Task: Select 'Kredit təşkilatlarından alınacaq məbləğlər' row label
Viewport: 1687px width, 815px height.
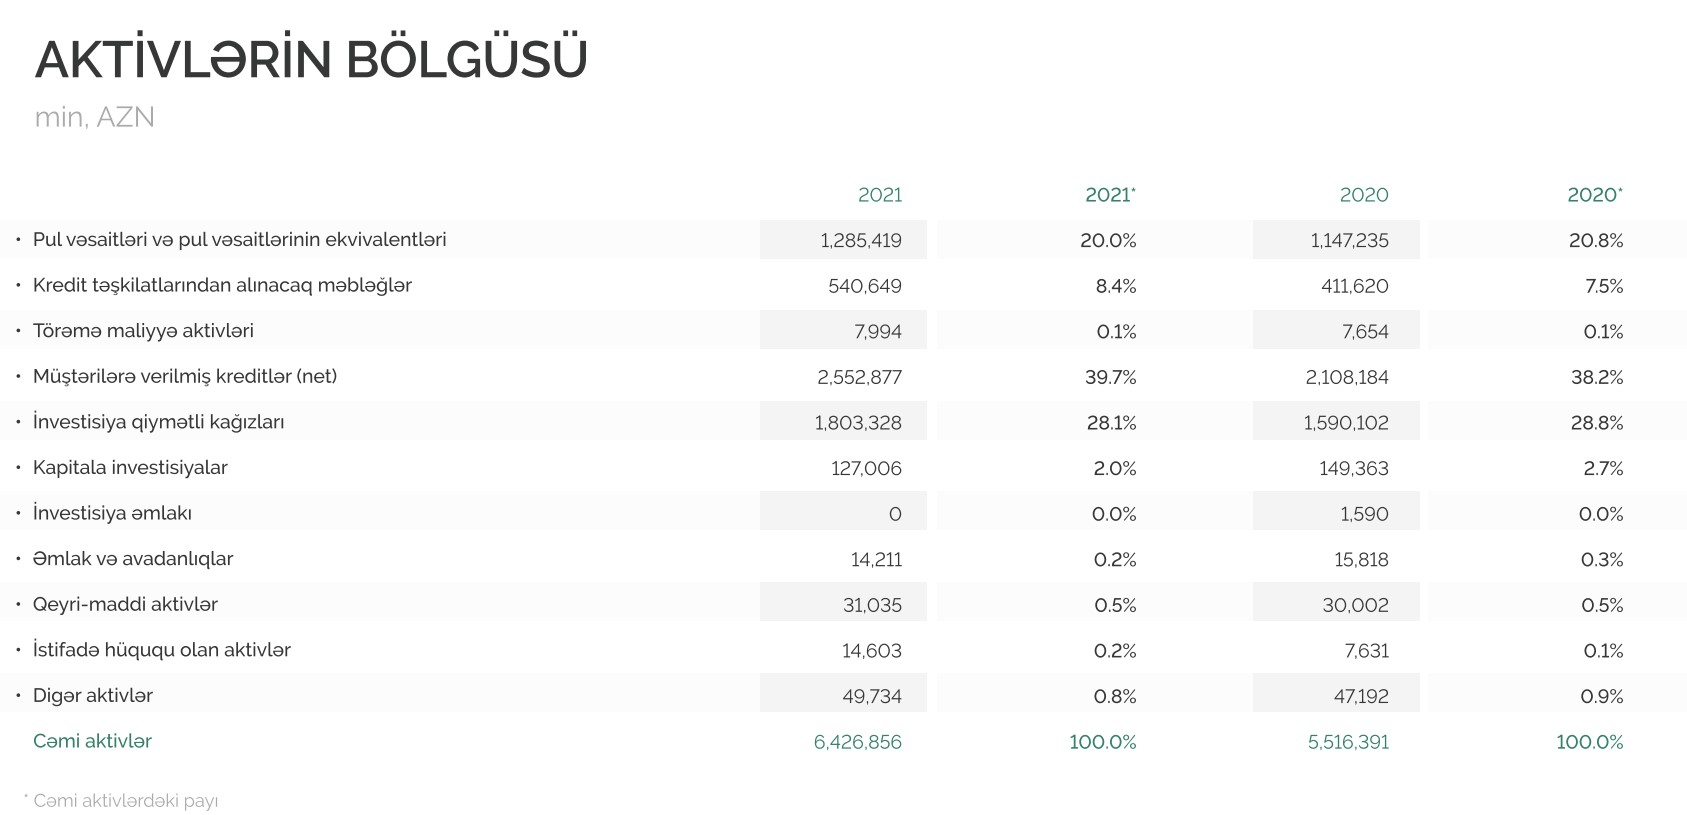Action: click(x=222, y=286)
